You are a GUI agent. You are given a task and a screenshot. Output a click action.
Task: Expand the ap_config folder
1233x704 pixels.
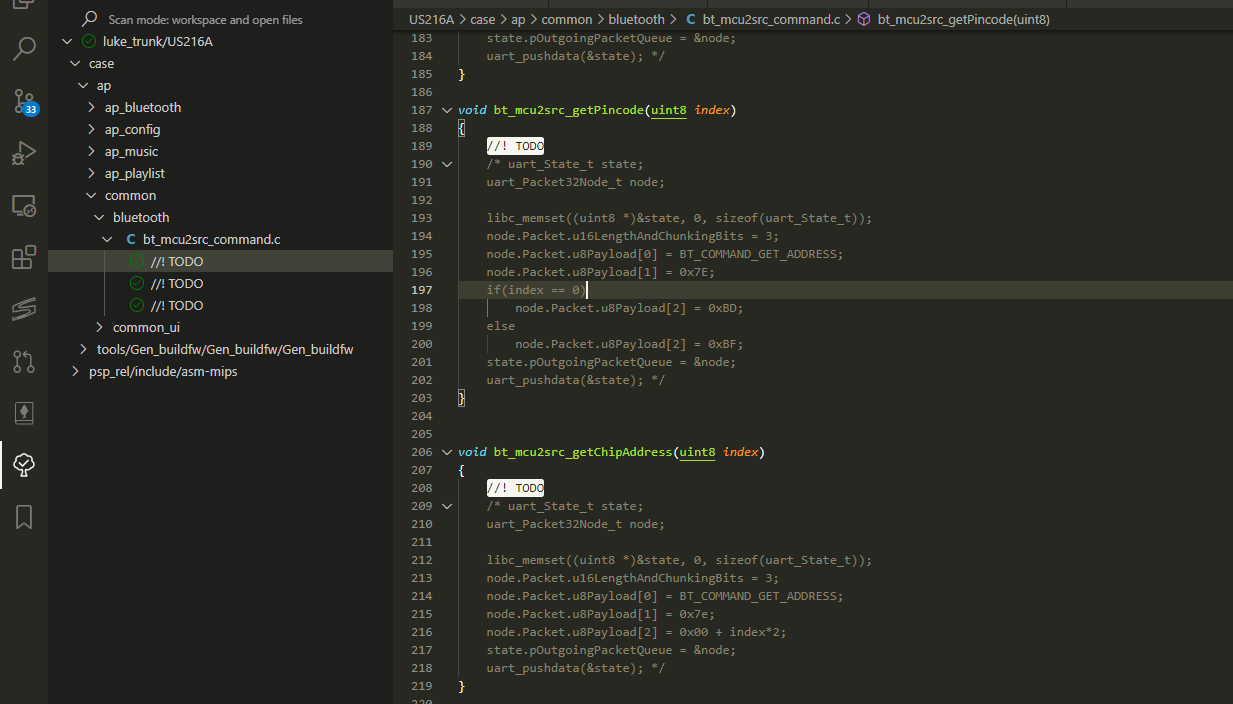91,129
